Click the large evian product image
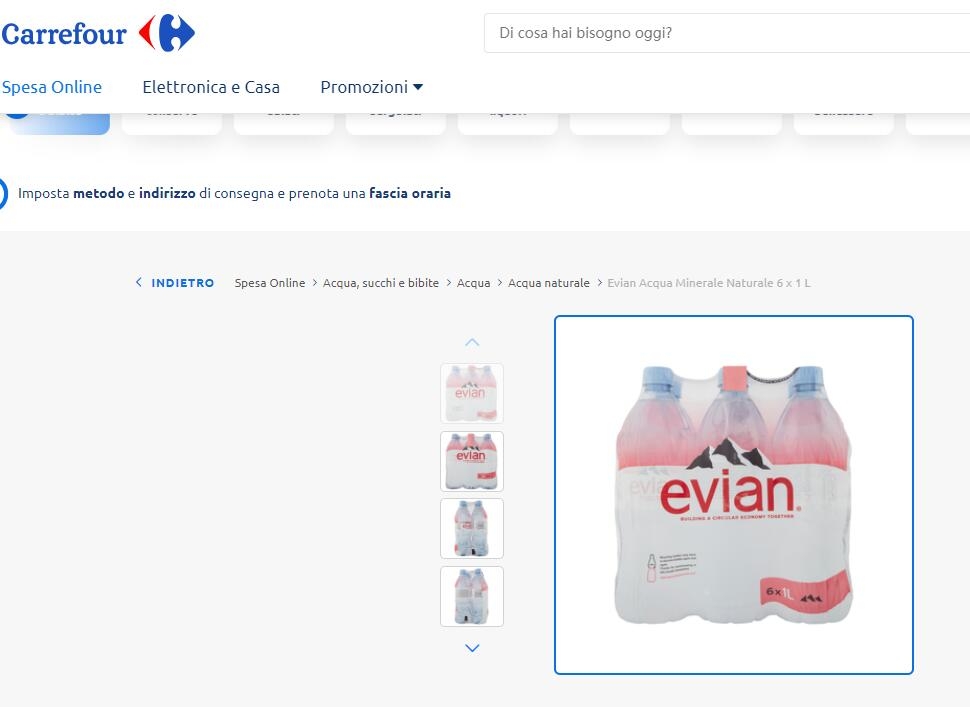This screenshot has width=970, height=707. [734, 495]
